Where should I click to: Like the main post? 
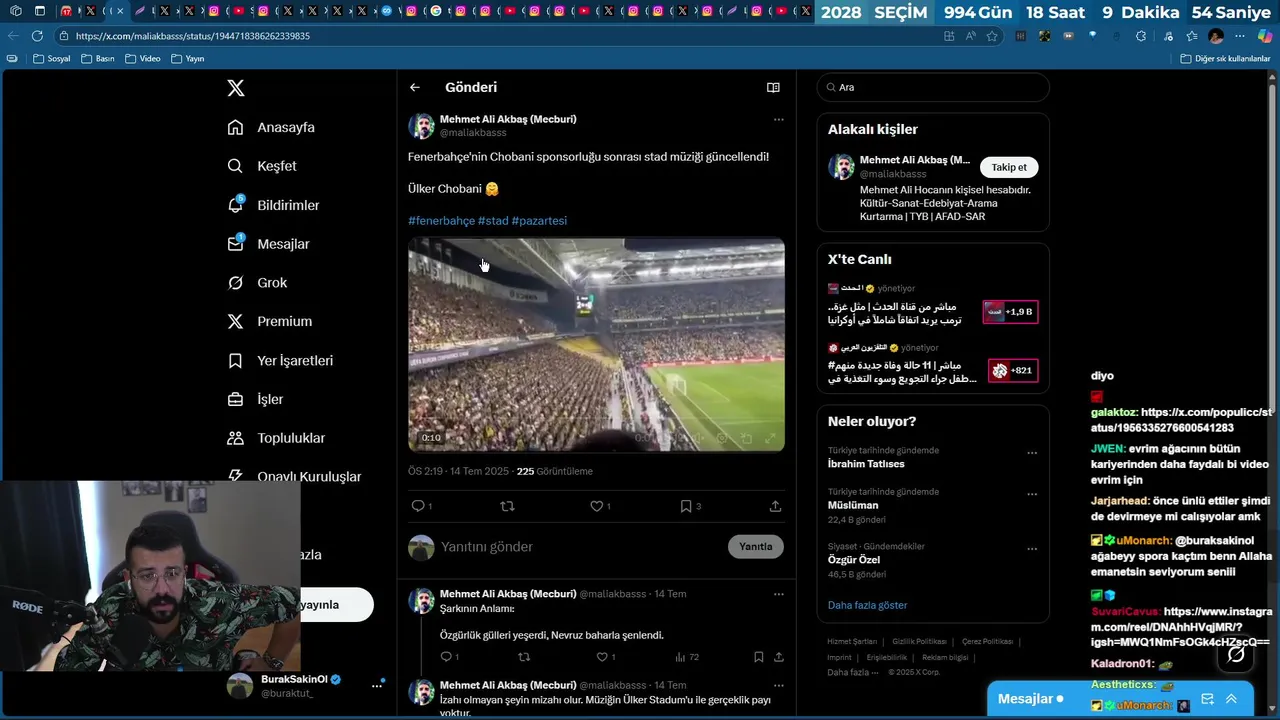click(x=597, y=506)
